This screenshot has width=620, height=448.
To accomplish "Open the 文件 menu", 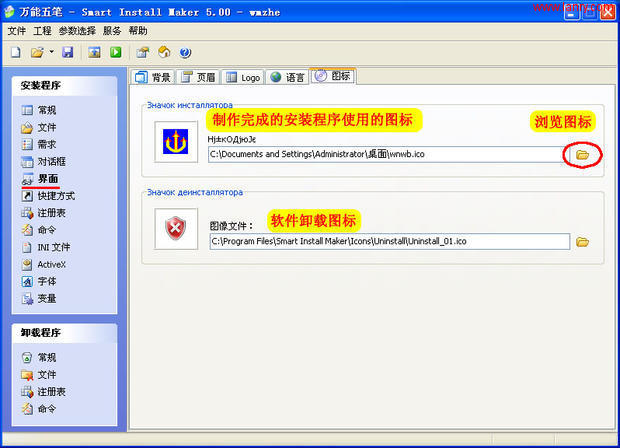I will 17,31.
